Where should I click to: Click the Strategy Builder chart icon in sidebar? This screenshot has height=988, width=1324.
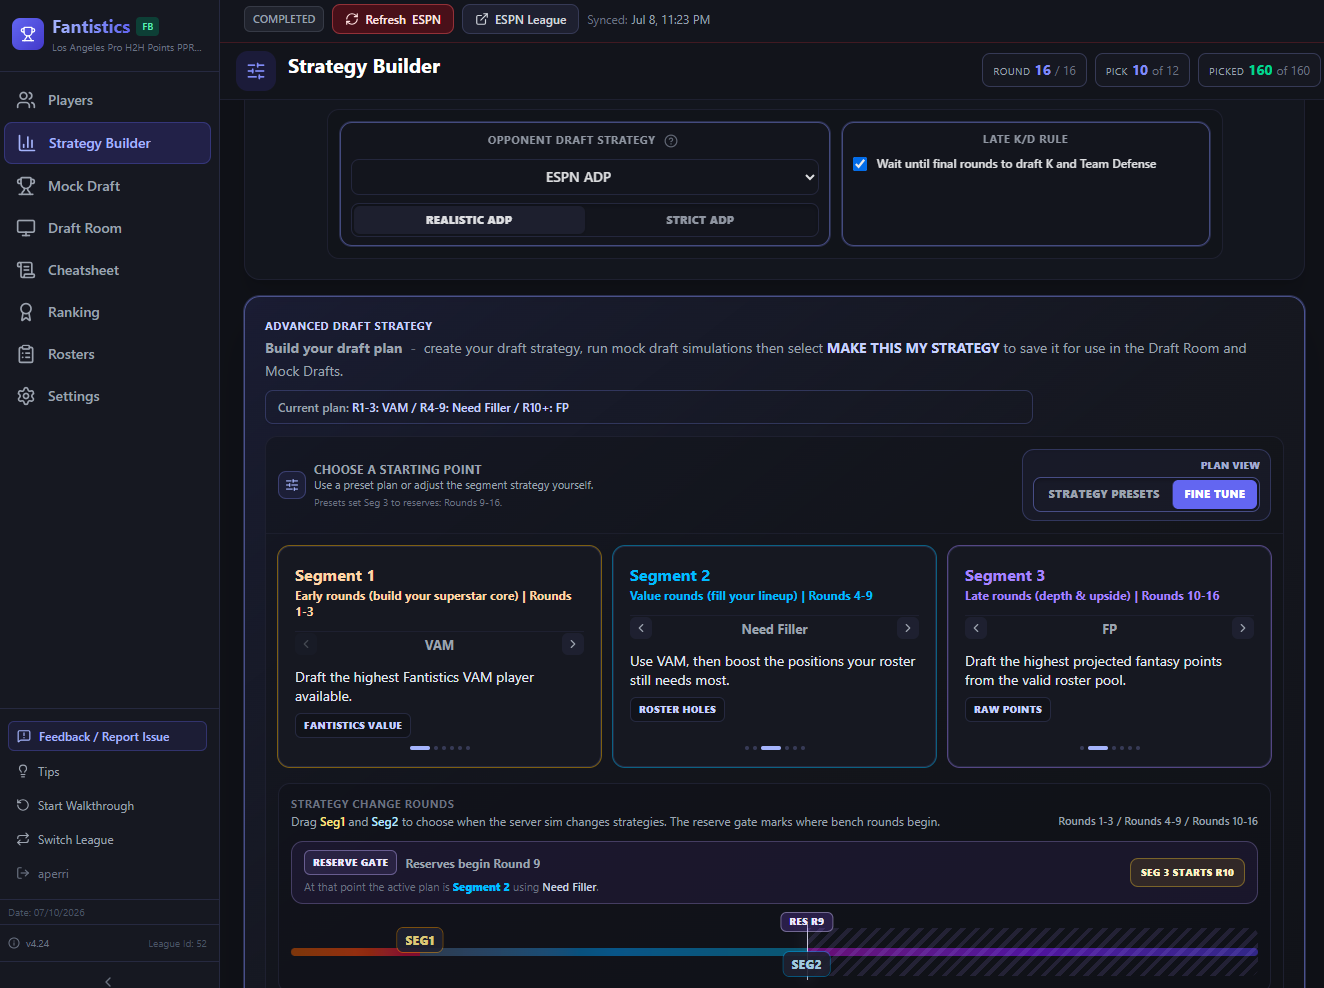[x=27, y=143]
